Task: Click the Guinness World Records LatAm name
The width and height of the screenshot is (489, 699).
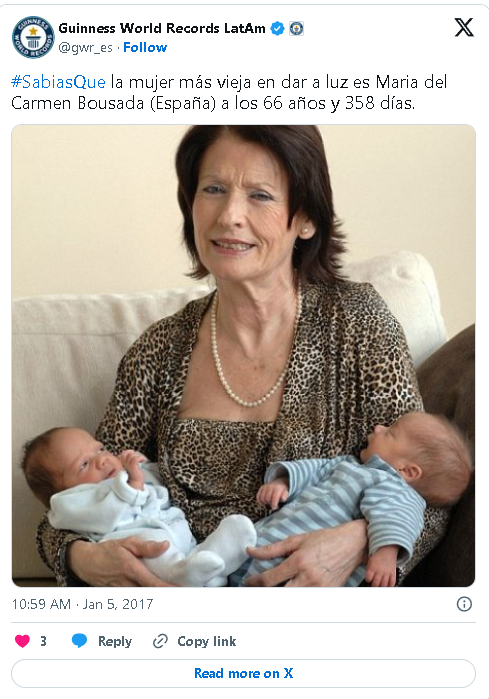Action: pos(162,28)
